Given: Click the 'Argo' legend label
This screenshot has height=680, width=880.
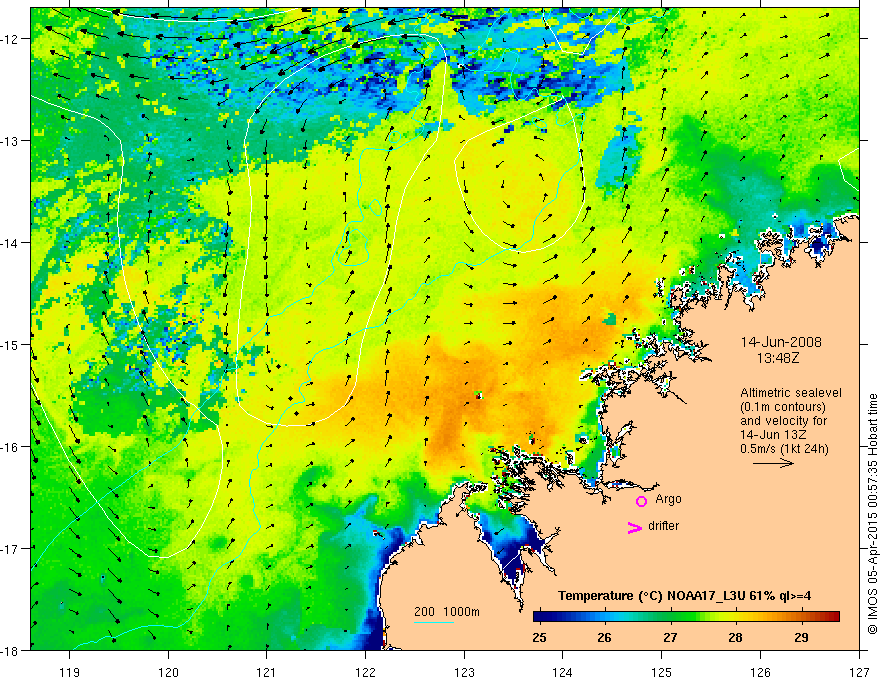Looking at the screenshot, I should [x=668, y=499].
